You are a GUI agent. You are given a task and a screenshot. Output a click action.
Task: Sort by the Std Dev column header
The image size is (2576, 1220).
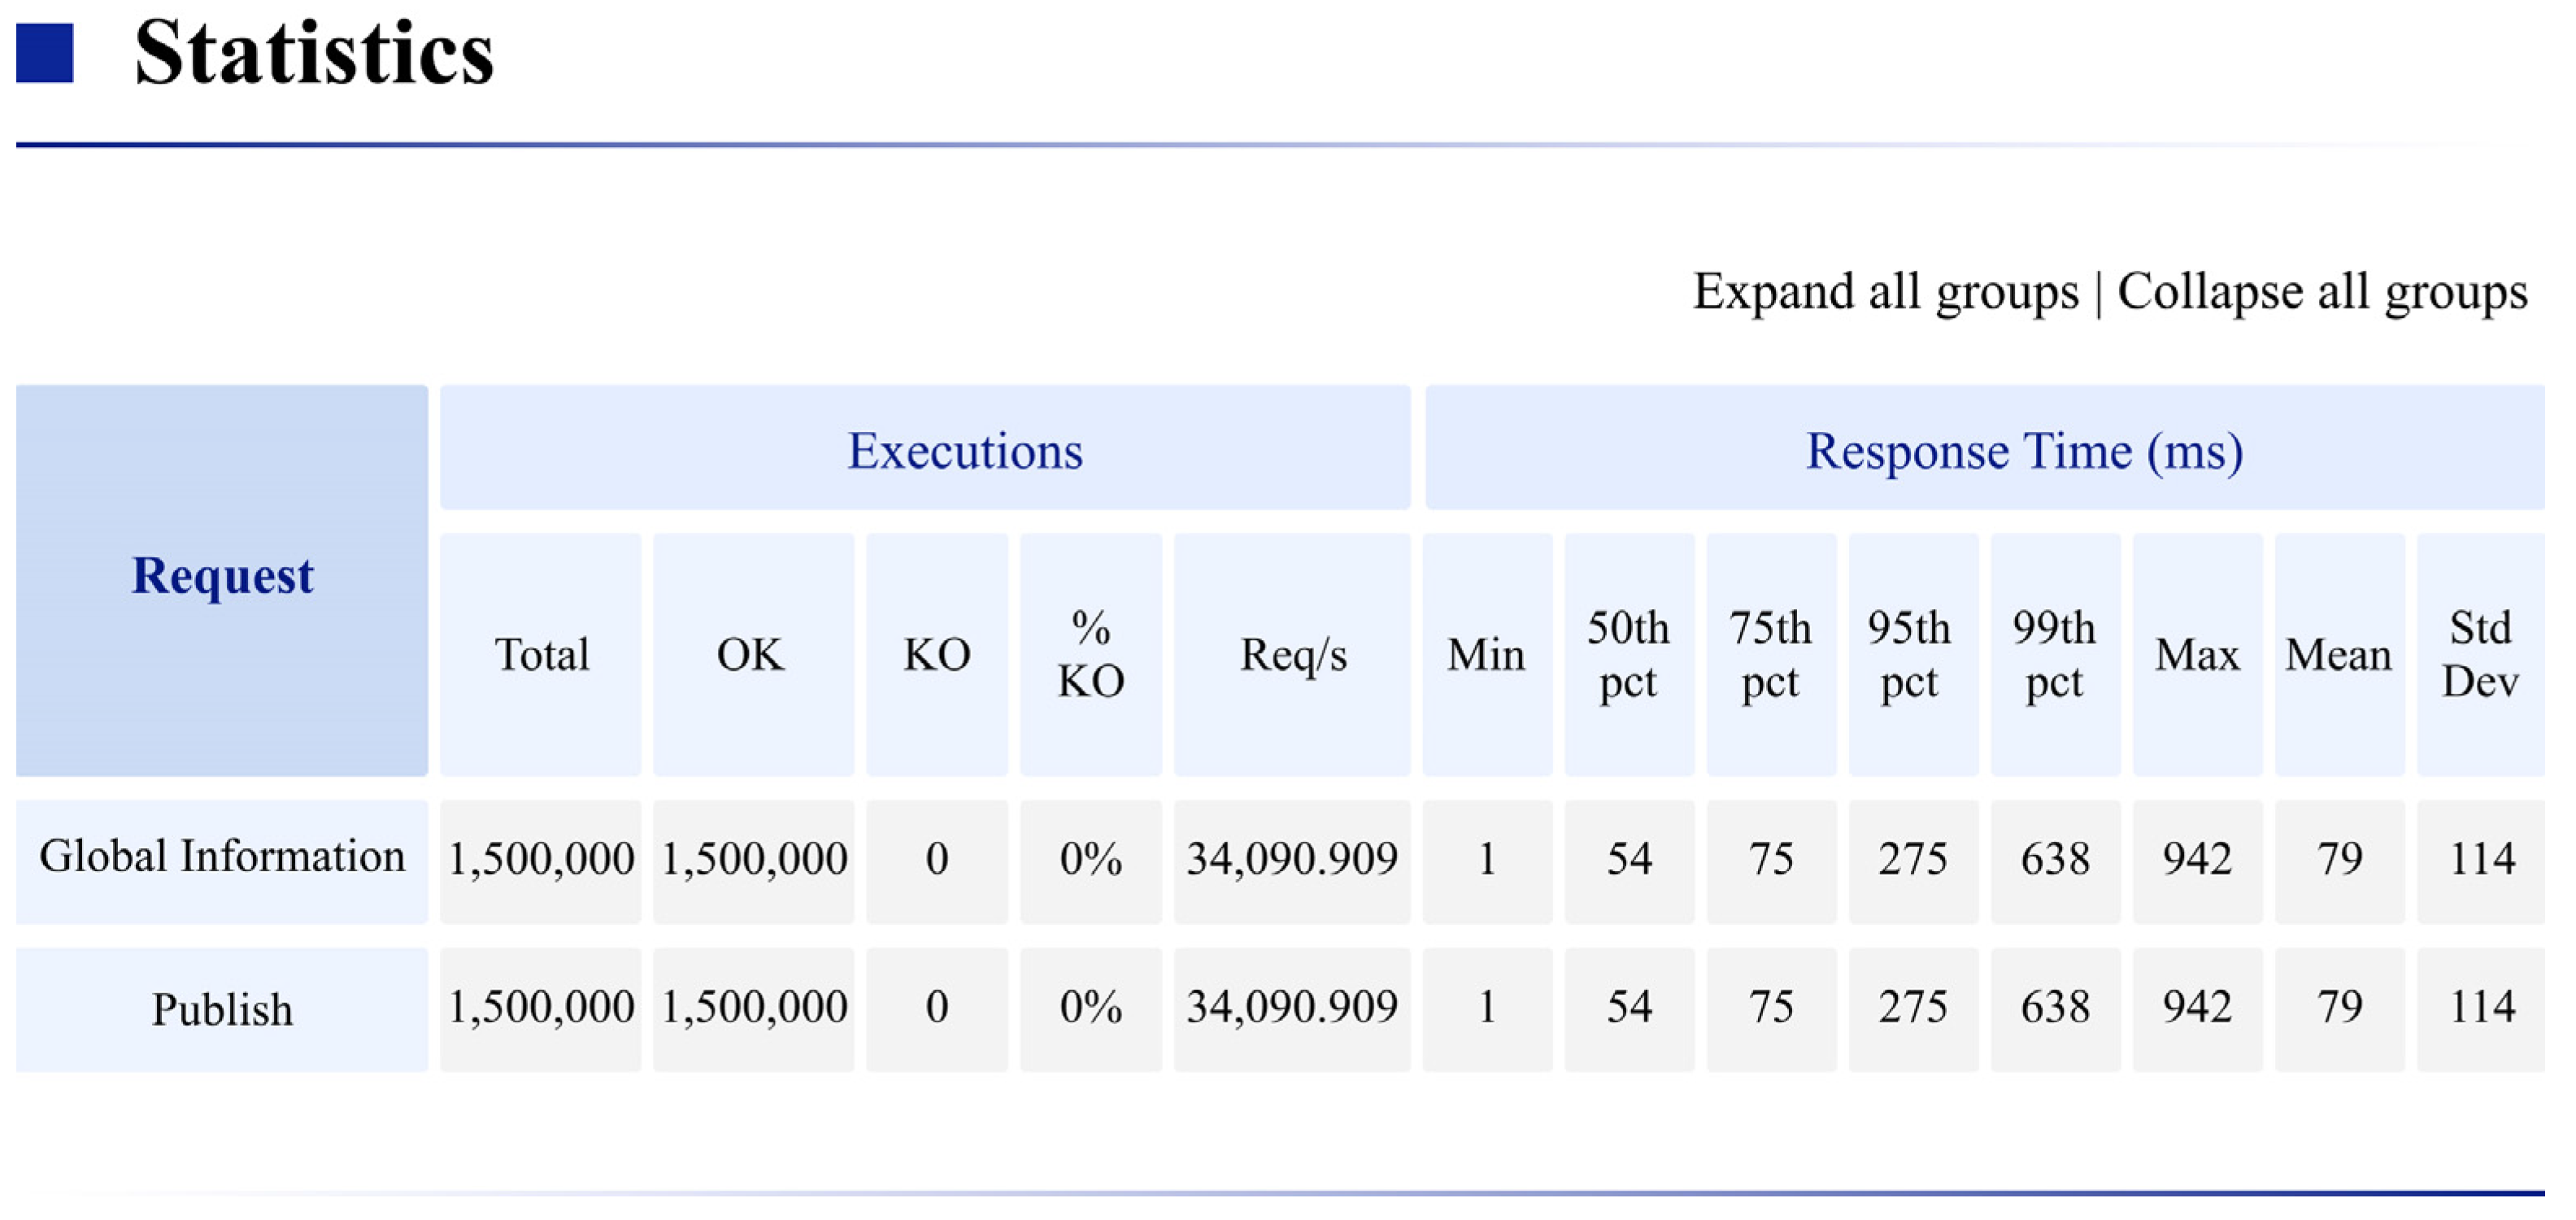(2480, 655)
